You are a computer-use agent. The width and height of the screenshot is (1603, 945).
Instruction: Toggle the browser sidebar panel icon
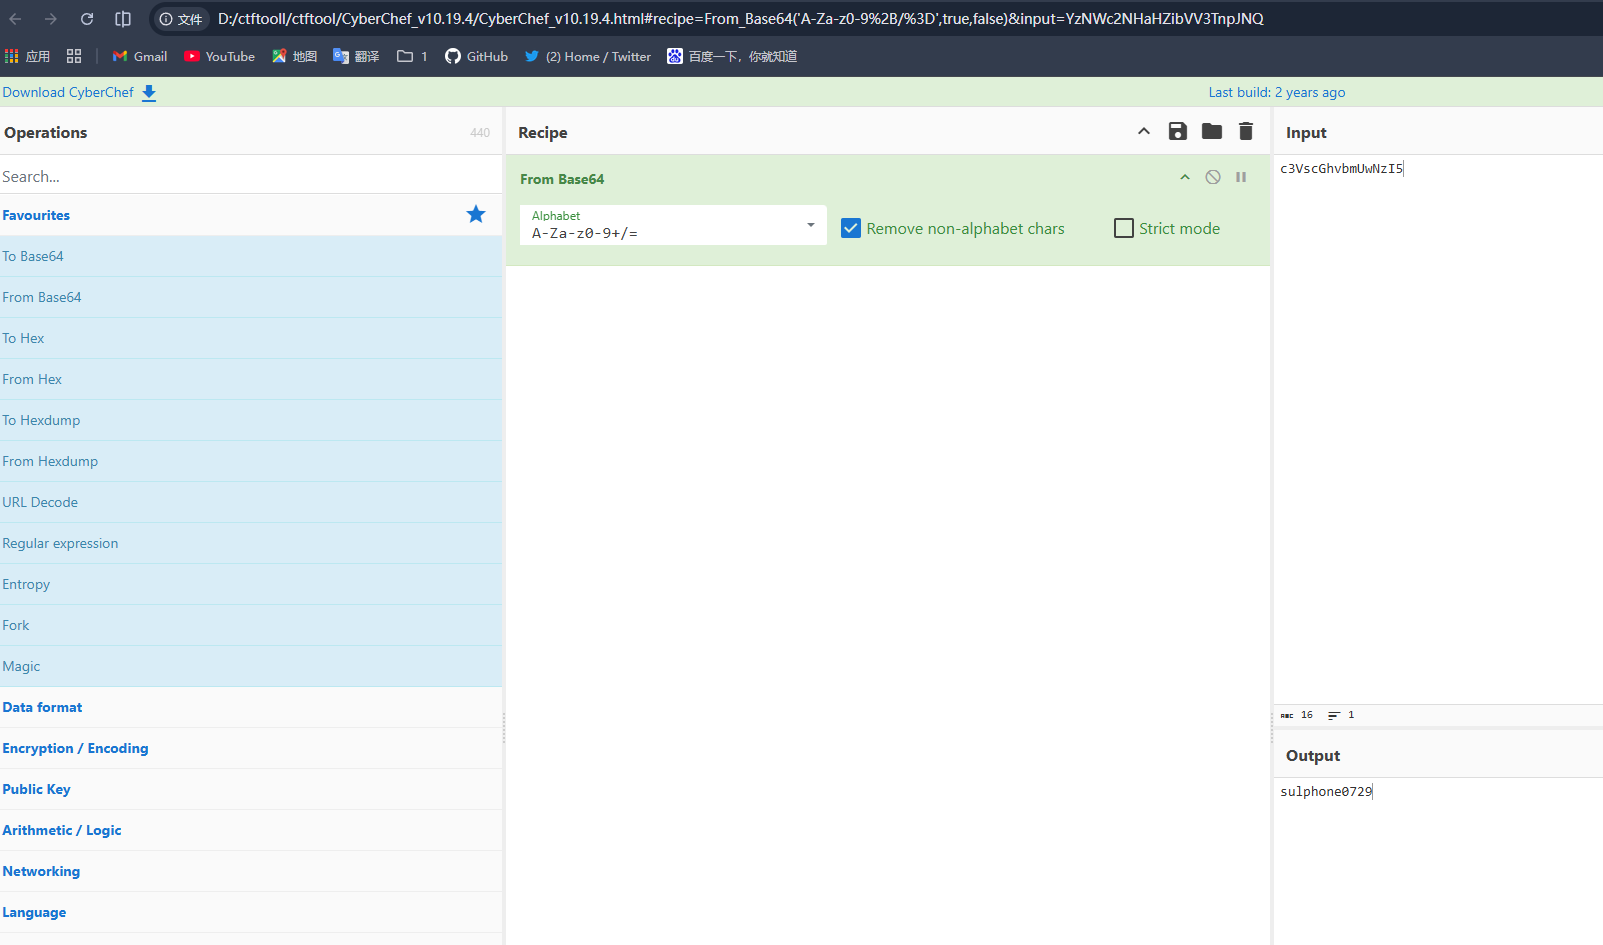click(123, 19)
